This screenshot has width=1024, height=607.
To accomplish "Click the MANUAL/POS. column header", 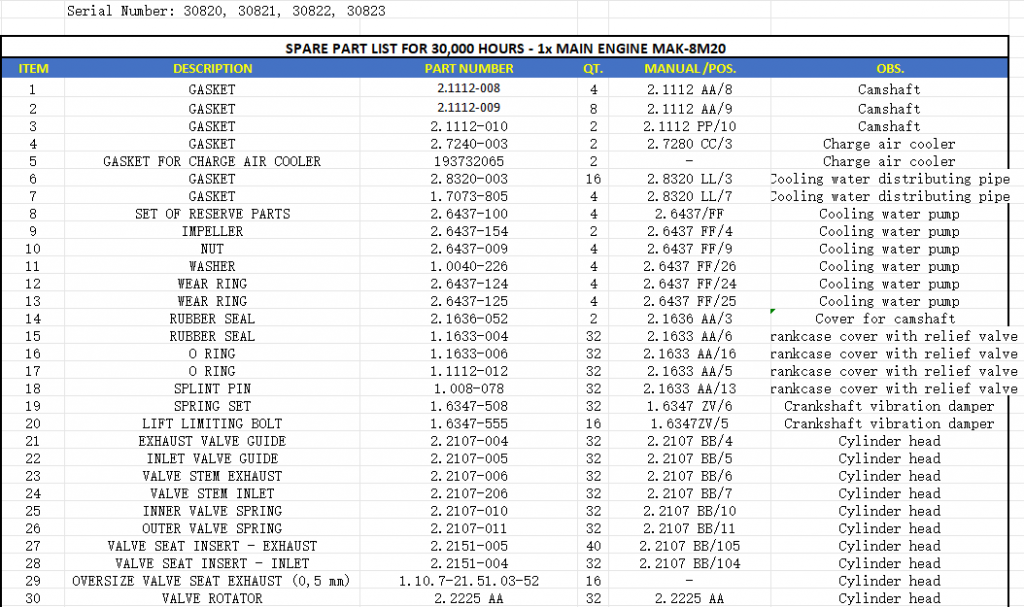I will pos(689,69).
